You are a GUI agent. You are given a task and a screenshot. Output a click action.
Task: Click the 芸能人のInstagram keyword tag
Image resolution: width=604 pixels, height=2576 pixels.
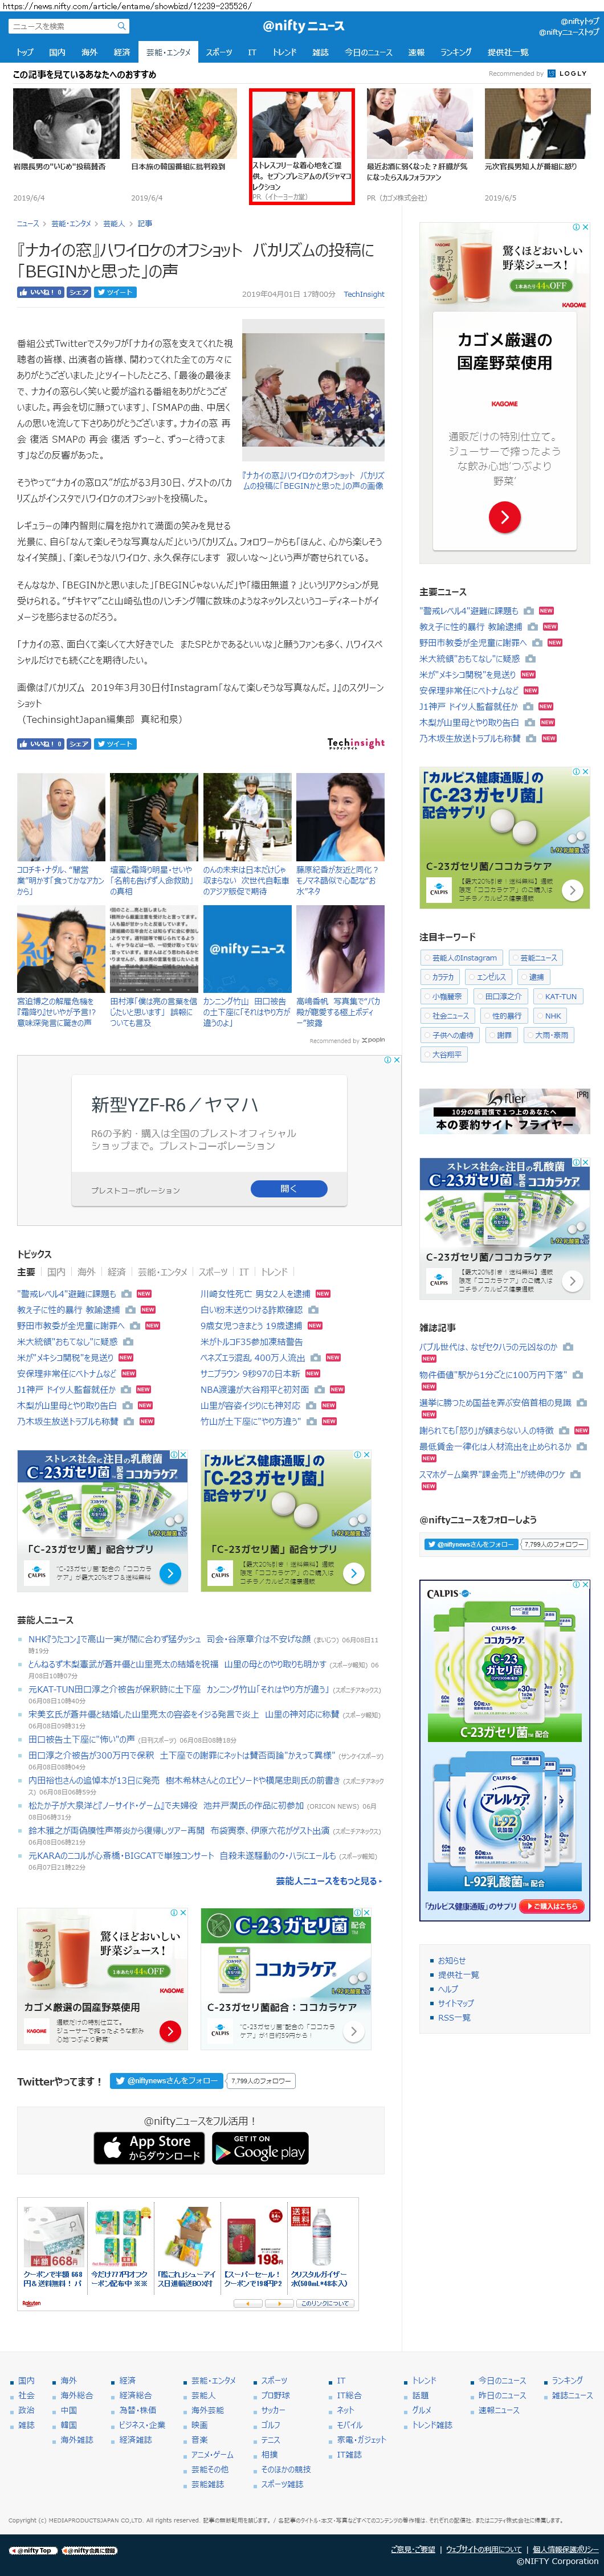tap(462, 958)
